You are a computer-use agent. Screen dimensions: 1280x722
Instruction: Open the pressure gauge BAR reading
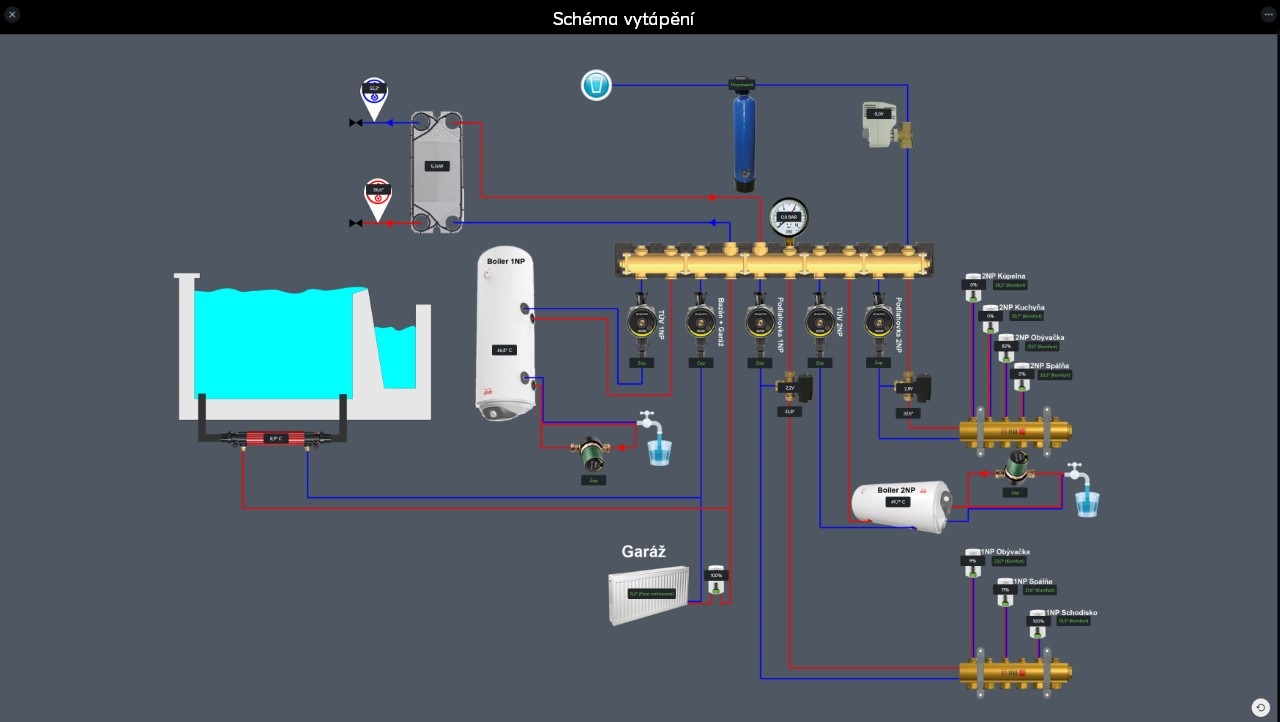pyautogui.click(x=788, y=217)
